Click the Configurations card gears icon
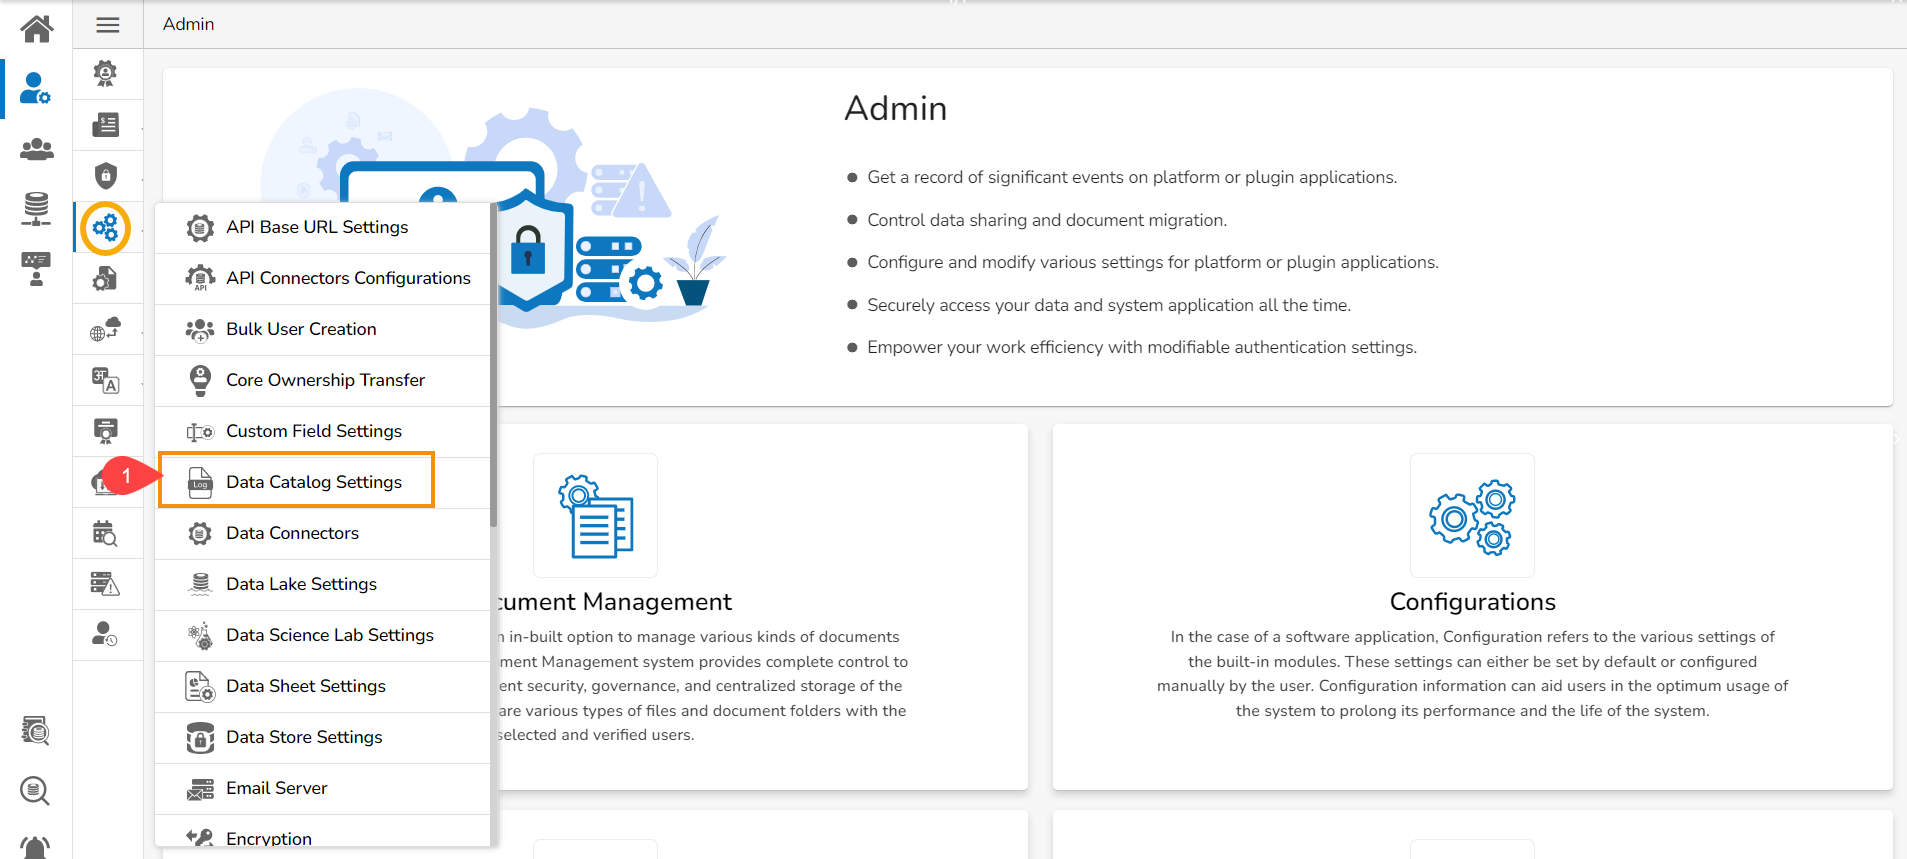1907x859 pixels. tap(1472, 516)
